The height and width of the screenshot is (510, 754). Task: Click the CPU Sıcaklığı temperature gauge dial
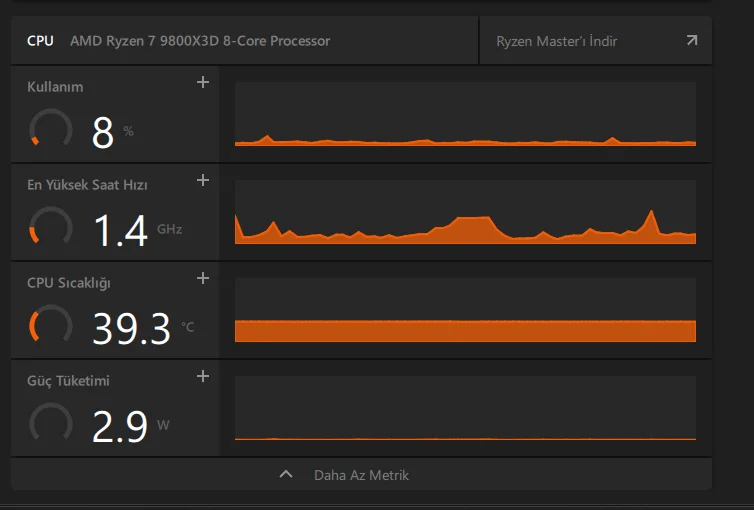pyautogui.click(x=51, y=324)
